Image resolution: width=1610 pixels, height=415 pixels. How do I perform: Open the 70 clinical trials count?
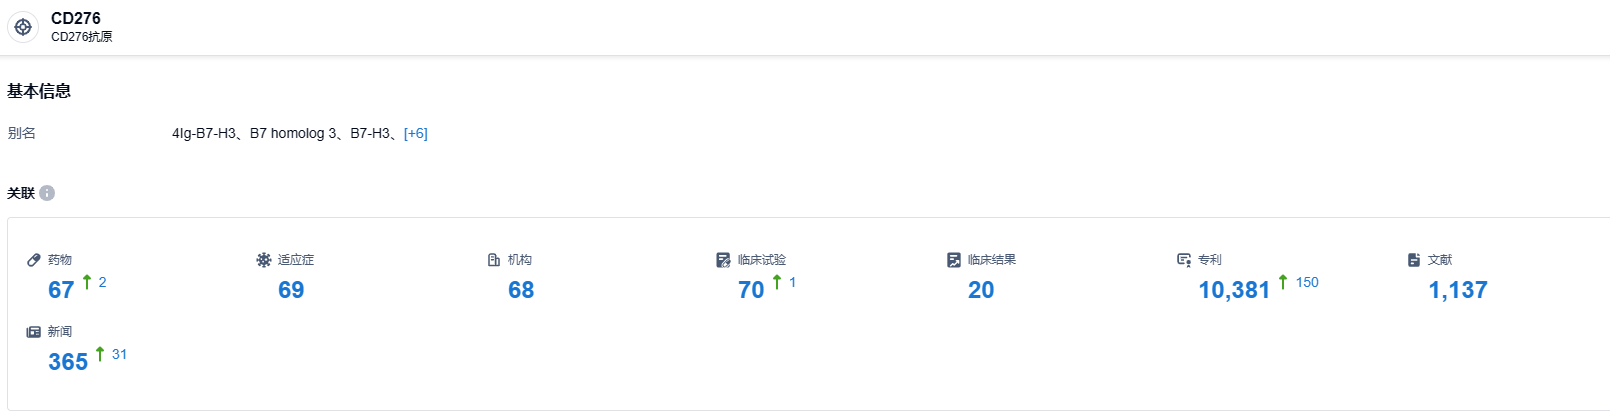(751, 290)
